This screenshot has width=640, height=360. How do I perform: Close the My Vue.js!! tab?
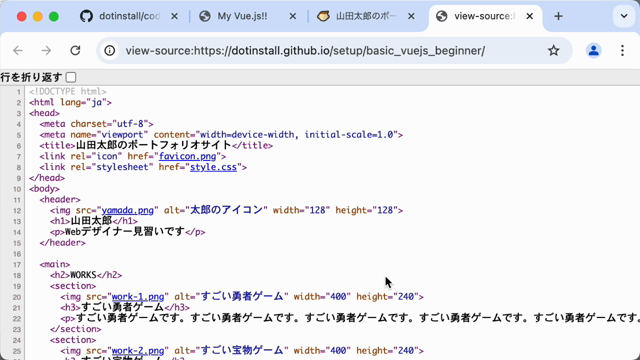293,16
